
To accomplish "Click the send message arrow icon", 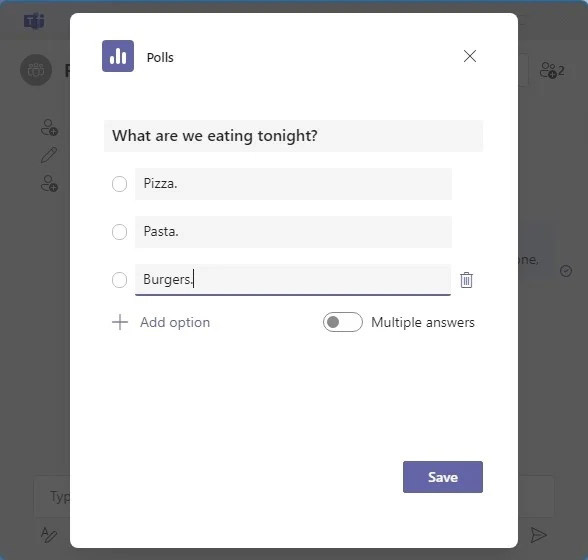I will click(x=538, y=535).
